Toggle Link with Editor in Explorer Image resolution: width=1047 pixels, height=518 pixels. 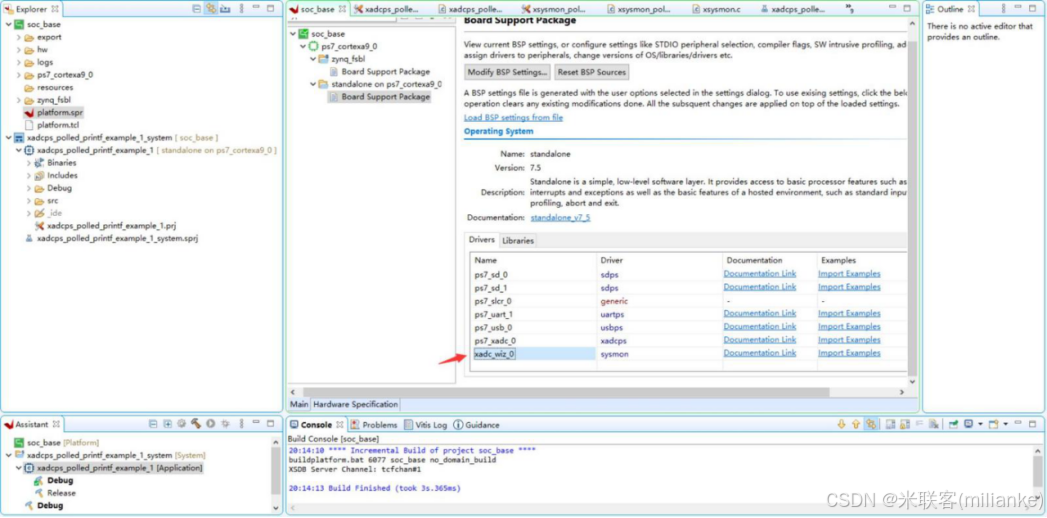(211, 9)
